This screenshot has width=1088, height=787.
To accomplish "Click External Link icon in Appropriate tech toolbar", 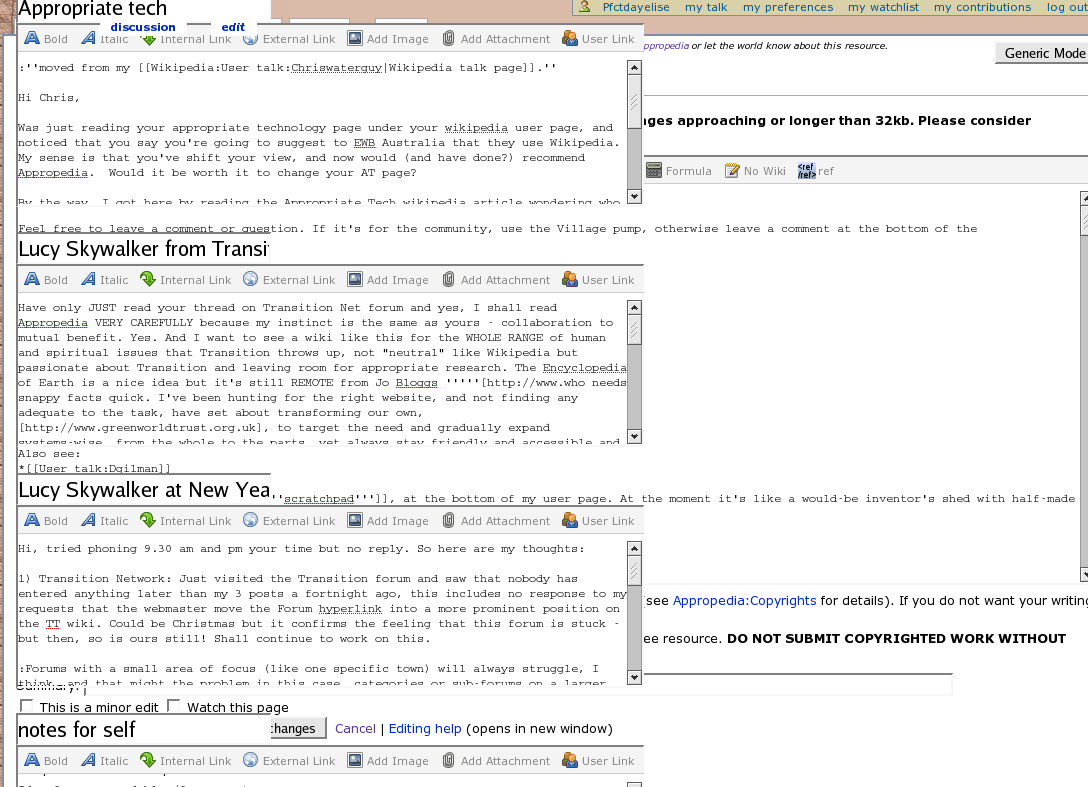I will 251,39.
